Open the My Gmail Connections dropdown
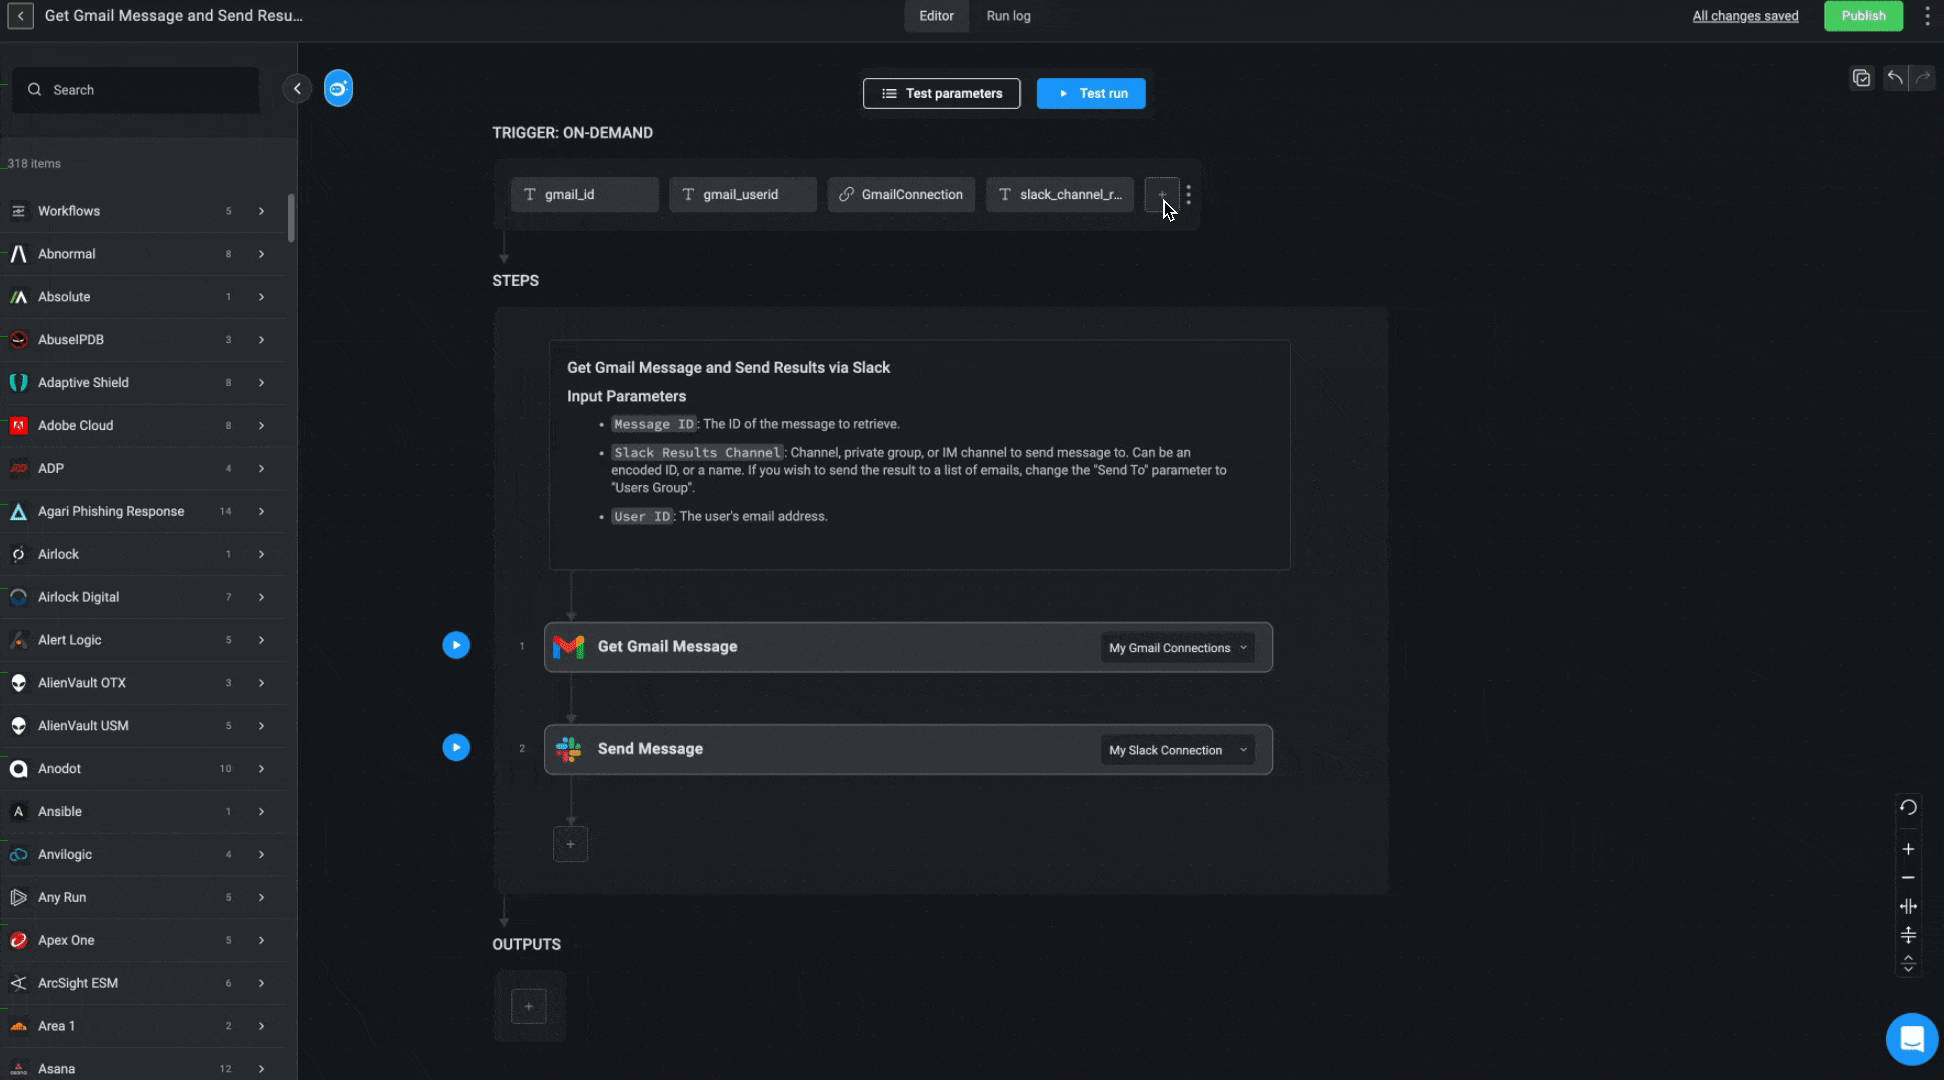 1178,648
